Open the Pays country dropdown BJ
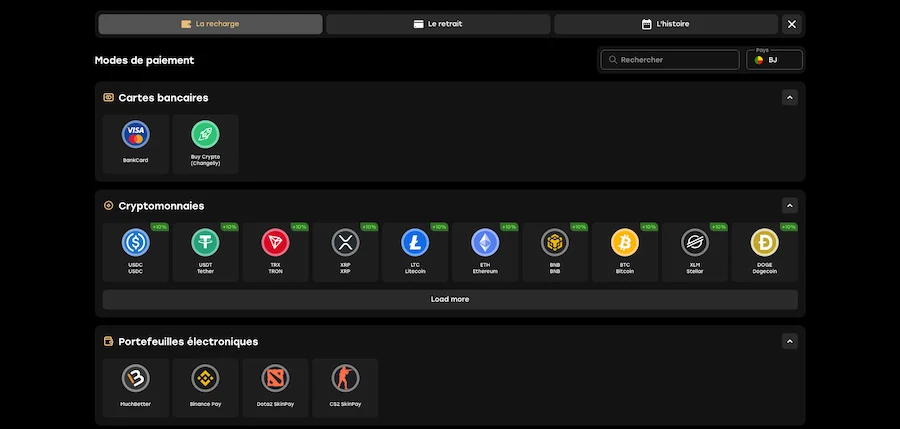 click(774, 60)
